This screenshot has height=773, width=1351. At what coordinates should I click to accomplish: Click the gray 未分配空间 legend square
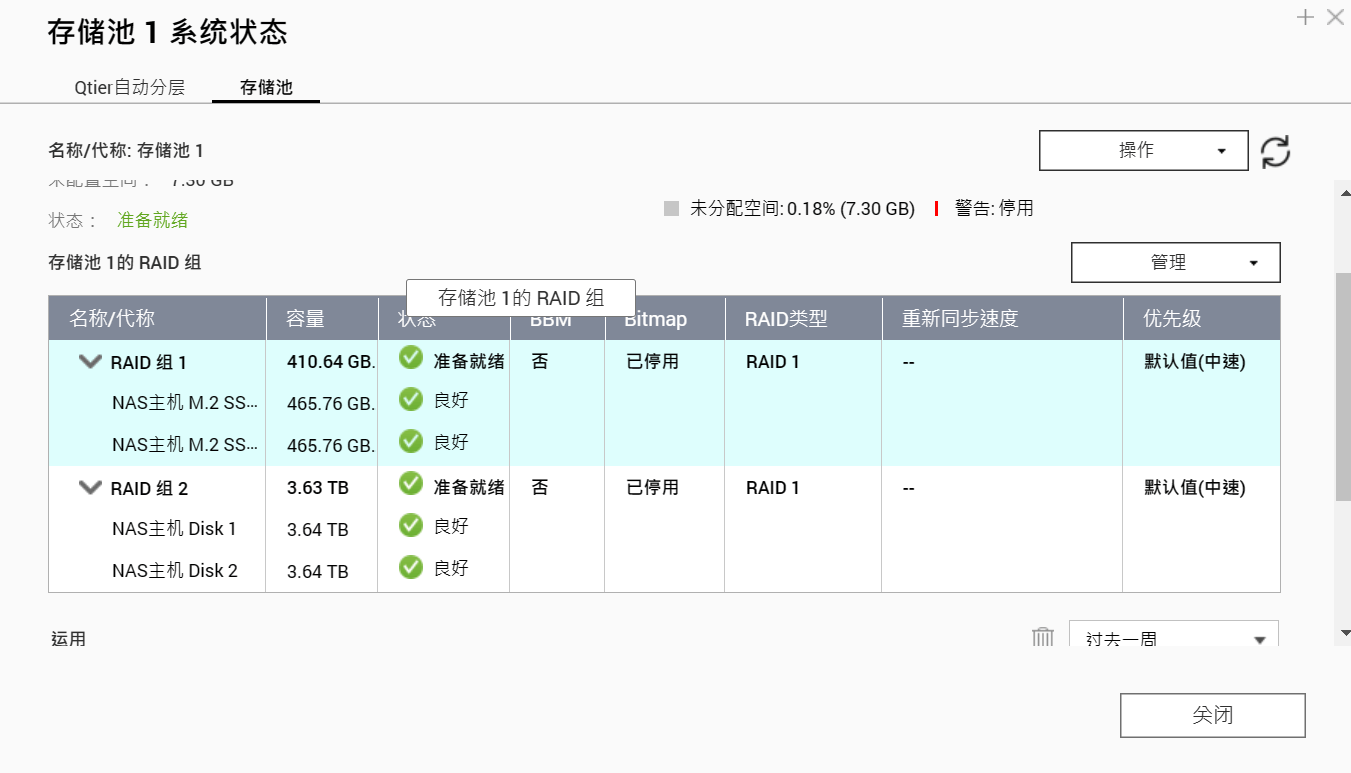(x=671, y=209)
